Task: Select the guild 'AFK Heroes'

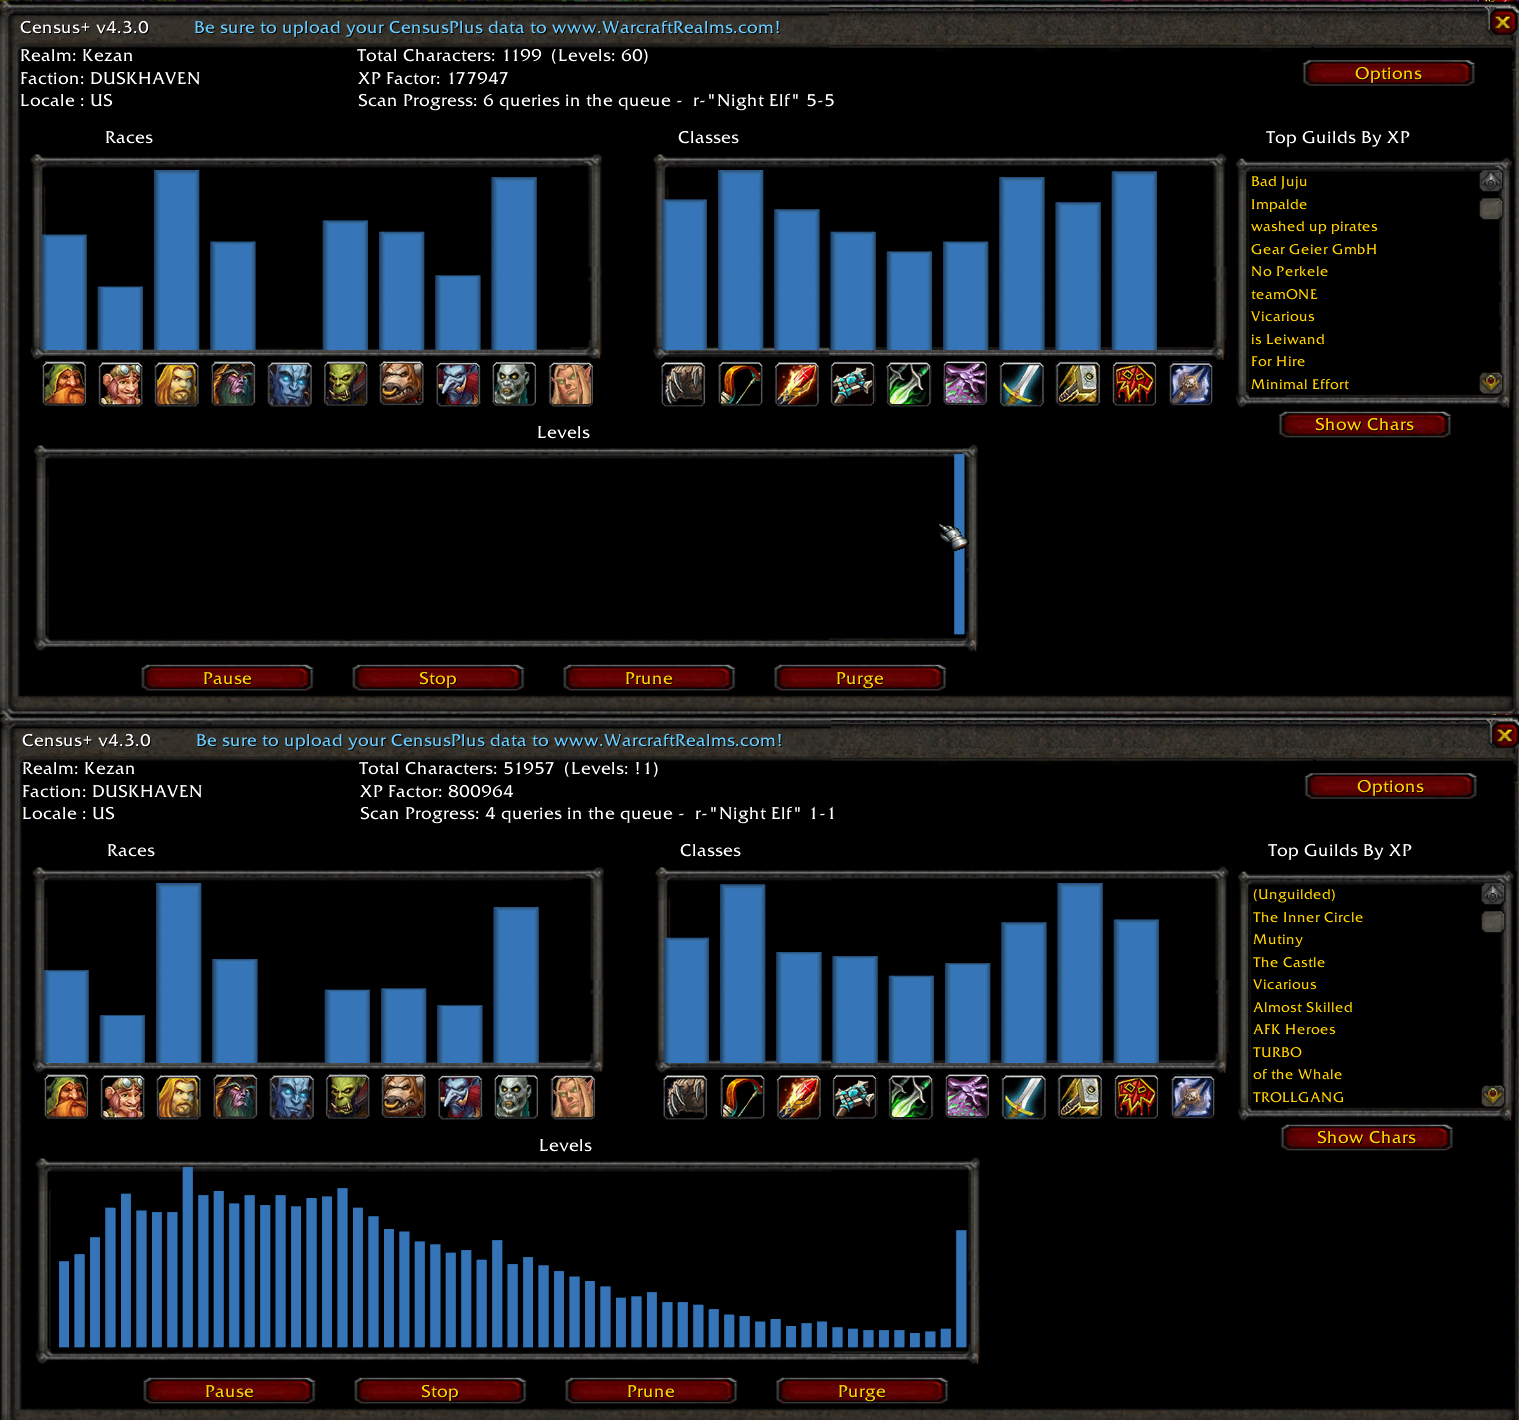Action: click(1294, 1029)
